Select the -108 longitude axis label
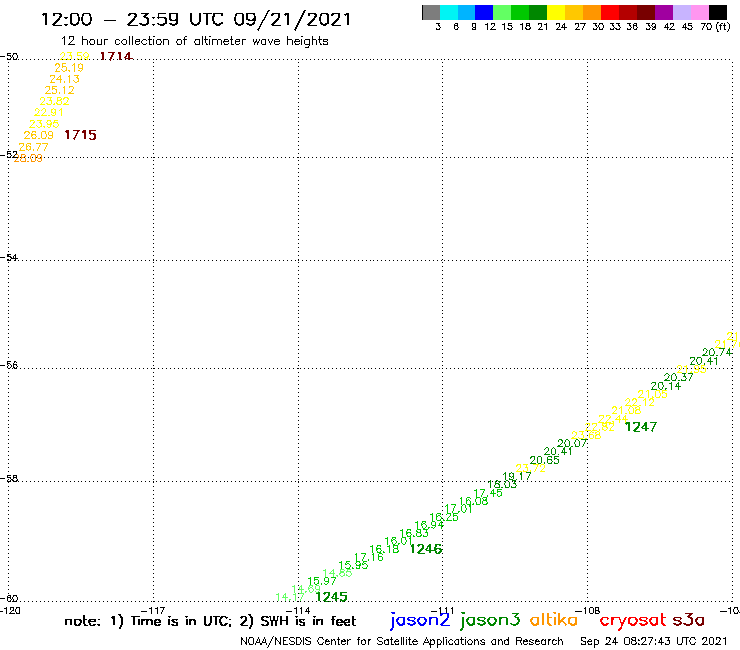The height and width of the screenshot is (650, 740). point(588,611)
